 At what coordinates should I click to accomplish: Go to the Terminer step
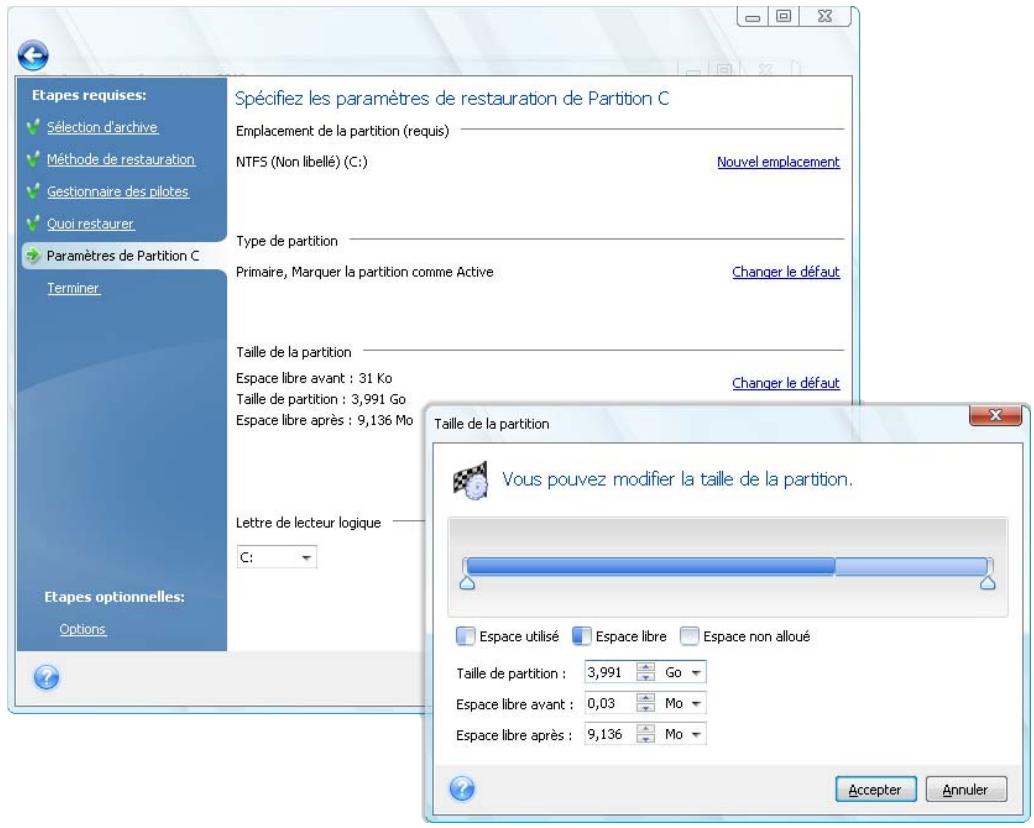(73, 288)
